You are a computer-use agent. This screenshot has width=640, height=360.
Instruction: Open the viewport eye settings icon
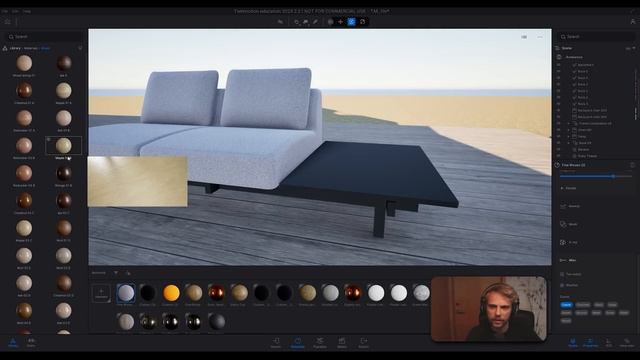[x=524, y=37]
